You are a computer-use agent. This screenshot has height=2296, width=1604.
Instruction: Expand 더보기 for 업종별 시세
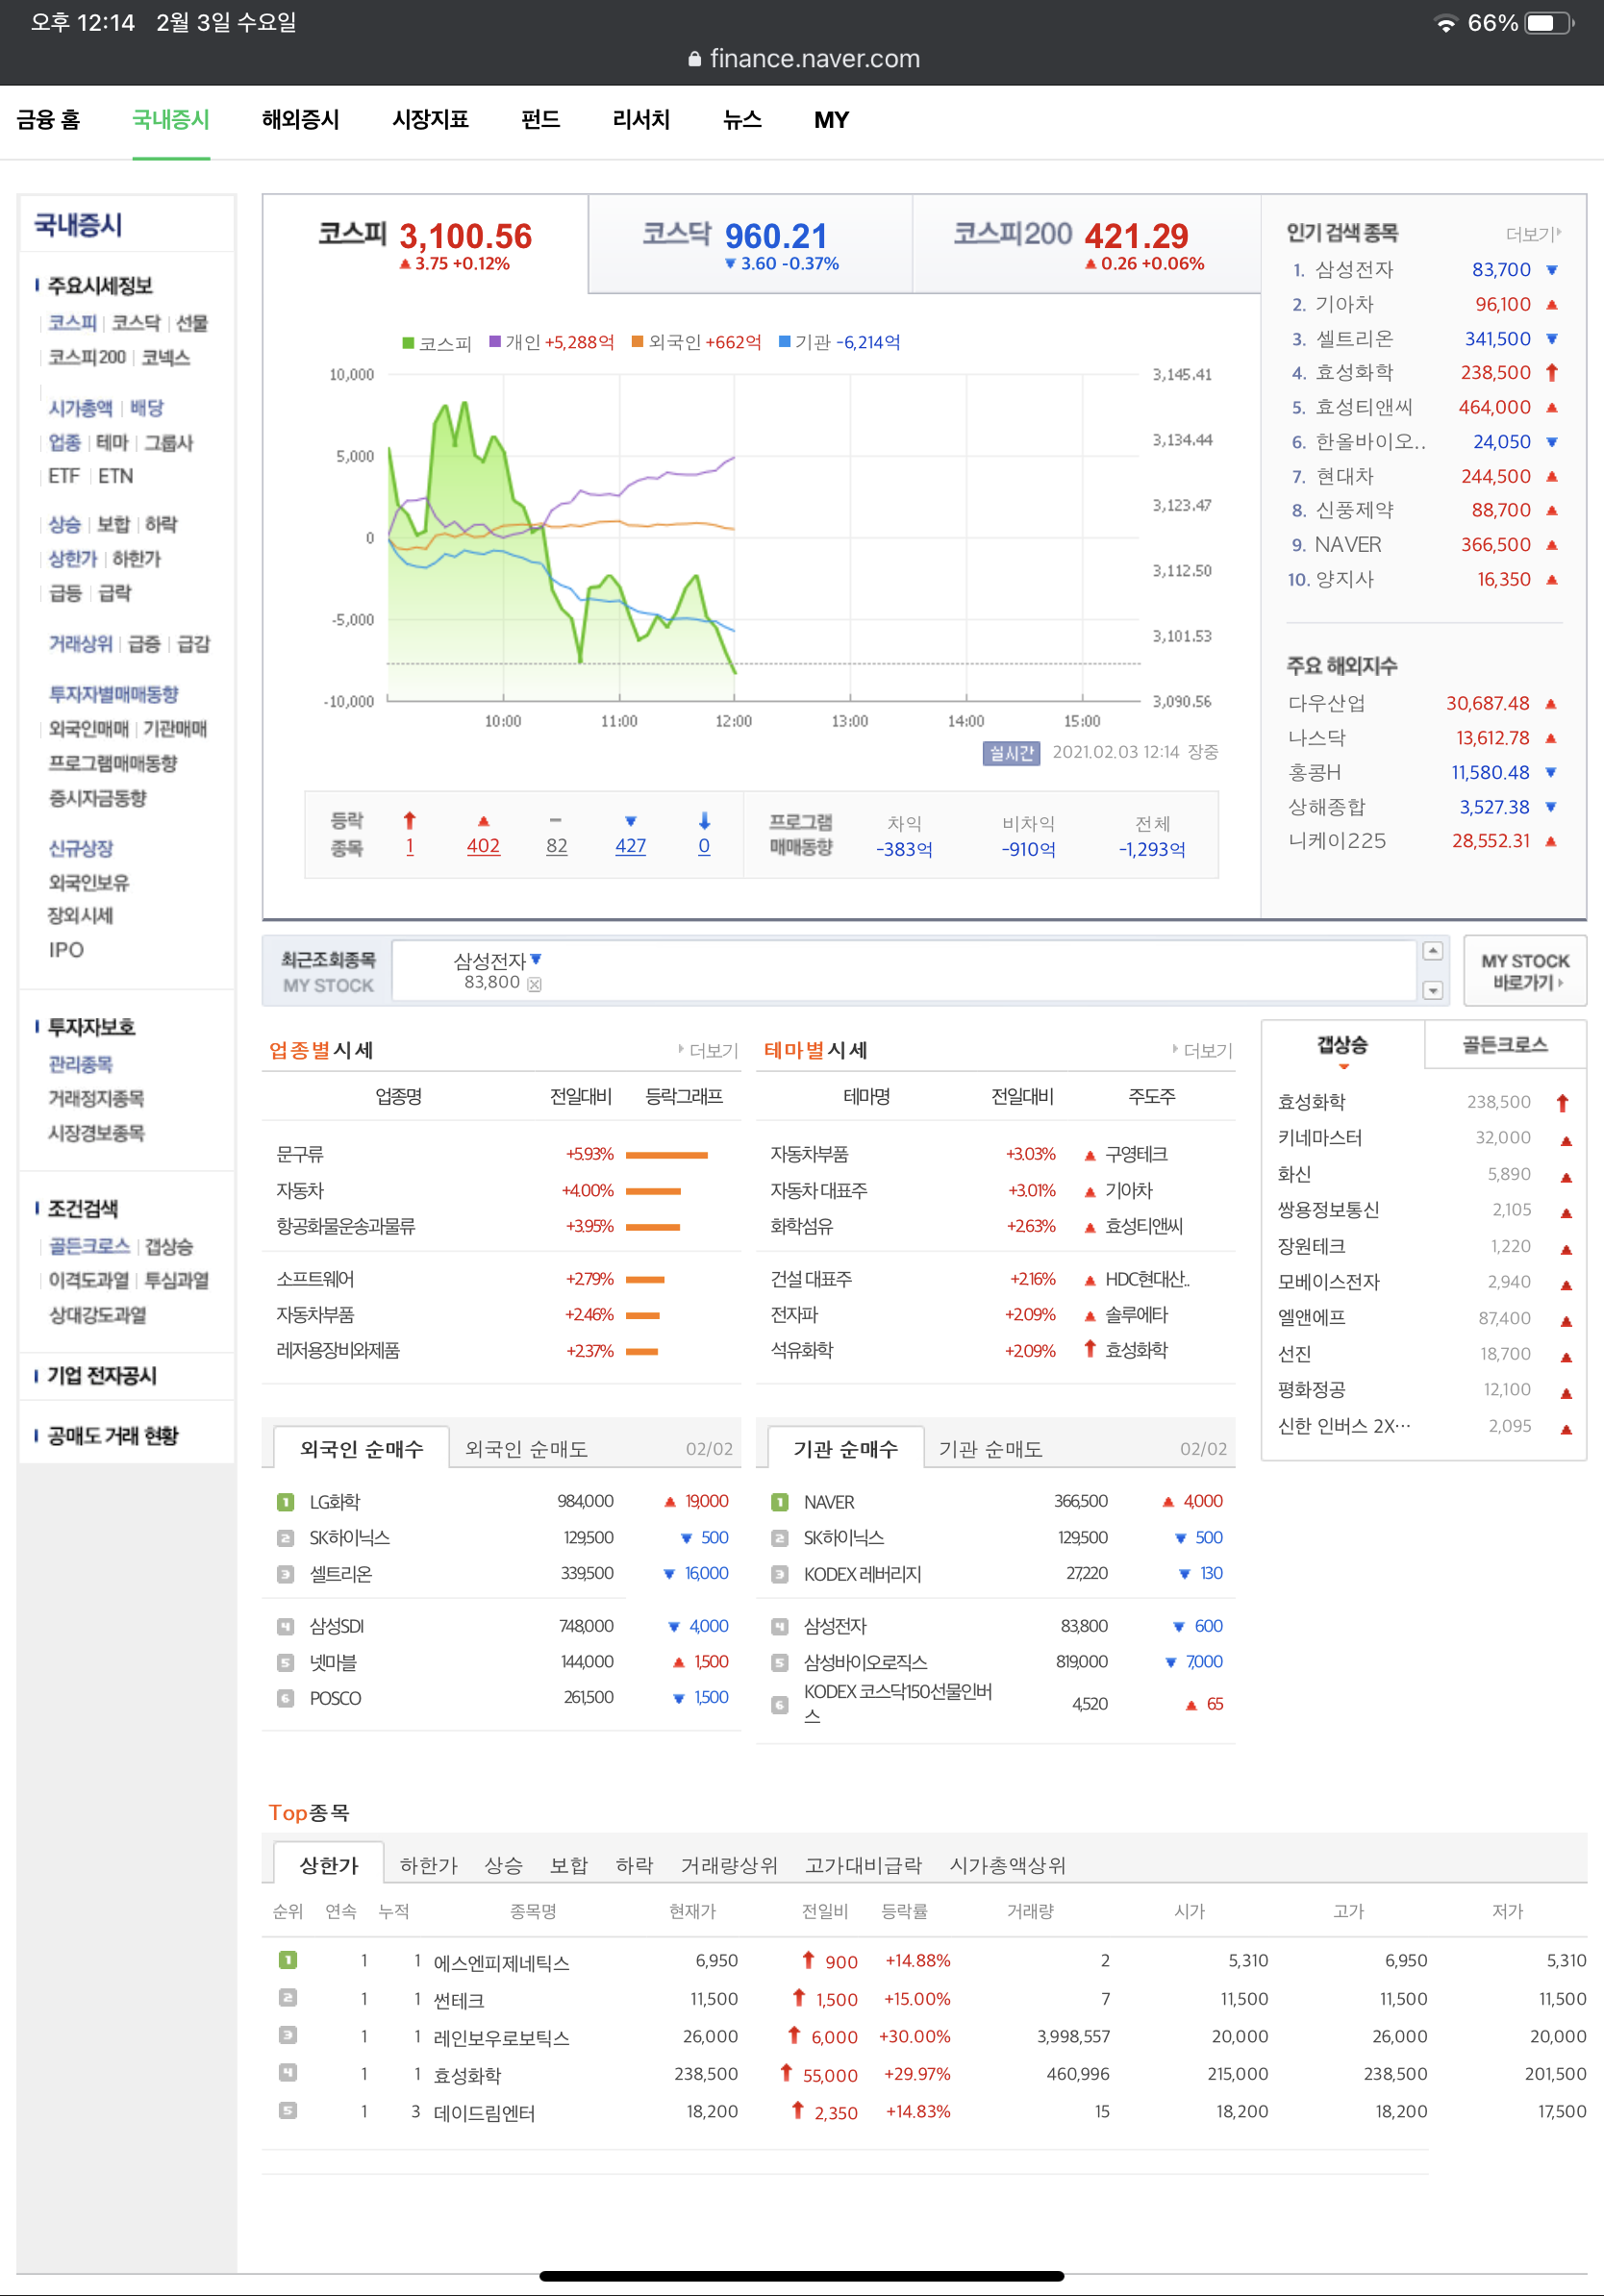[708, 1050]
